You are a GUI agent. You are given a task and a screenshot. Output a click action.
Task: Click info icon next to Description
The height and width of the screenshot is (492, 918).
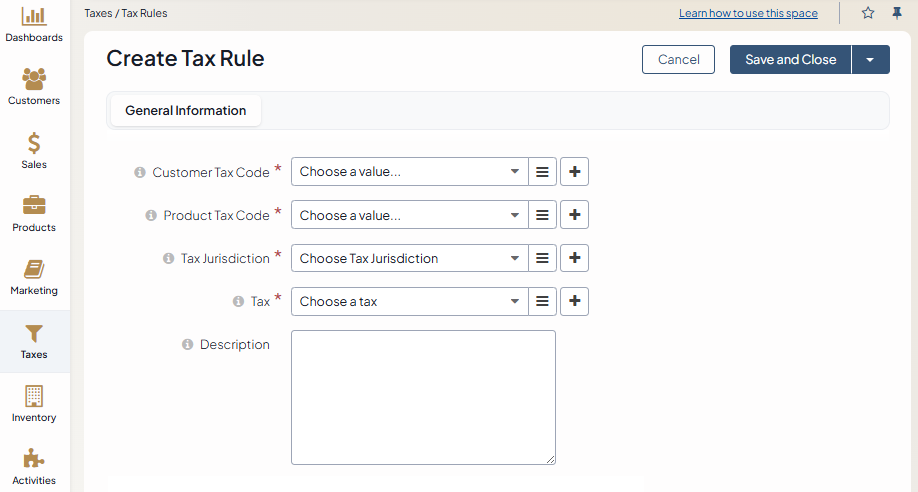point(187,345)
